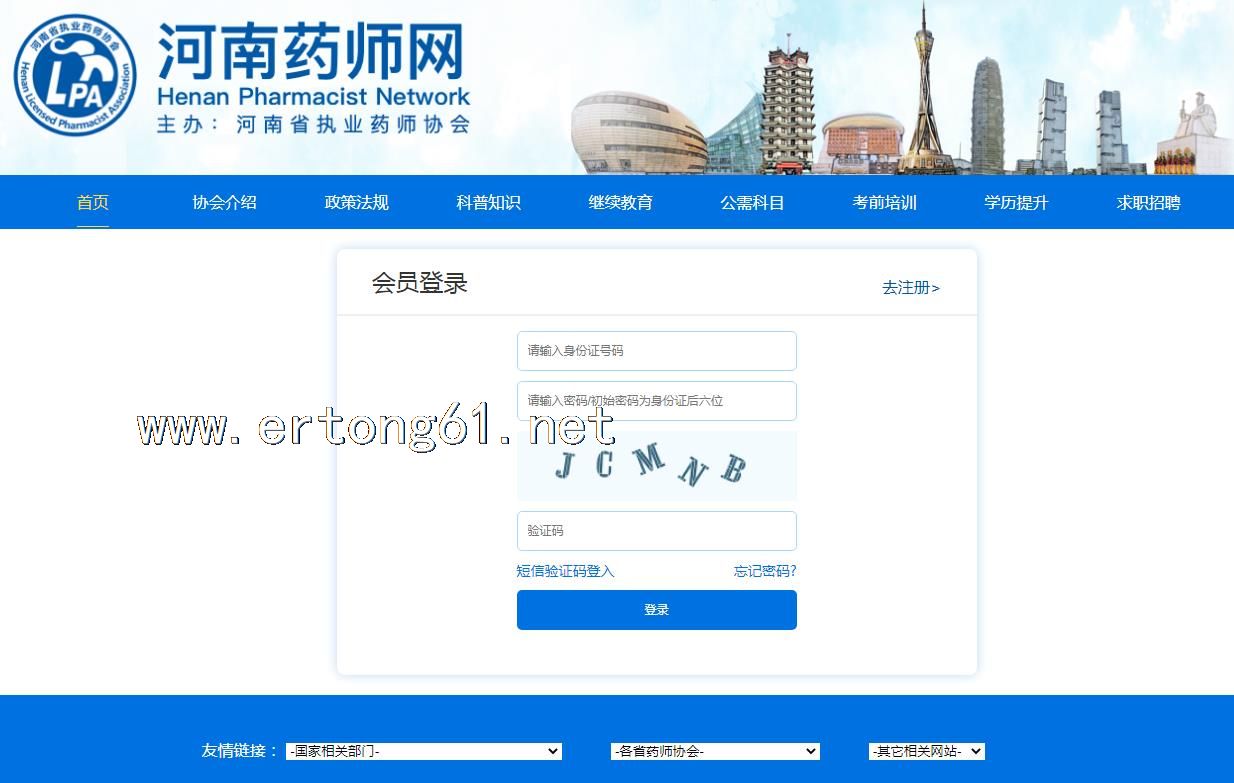The image size is (1234, 783).
Task: Click the 去注册 link
Action: tap(910, 288)
